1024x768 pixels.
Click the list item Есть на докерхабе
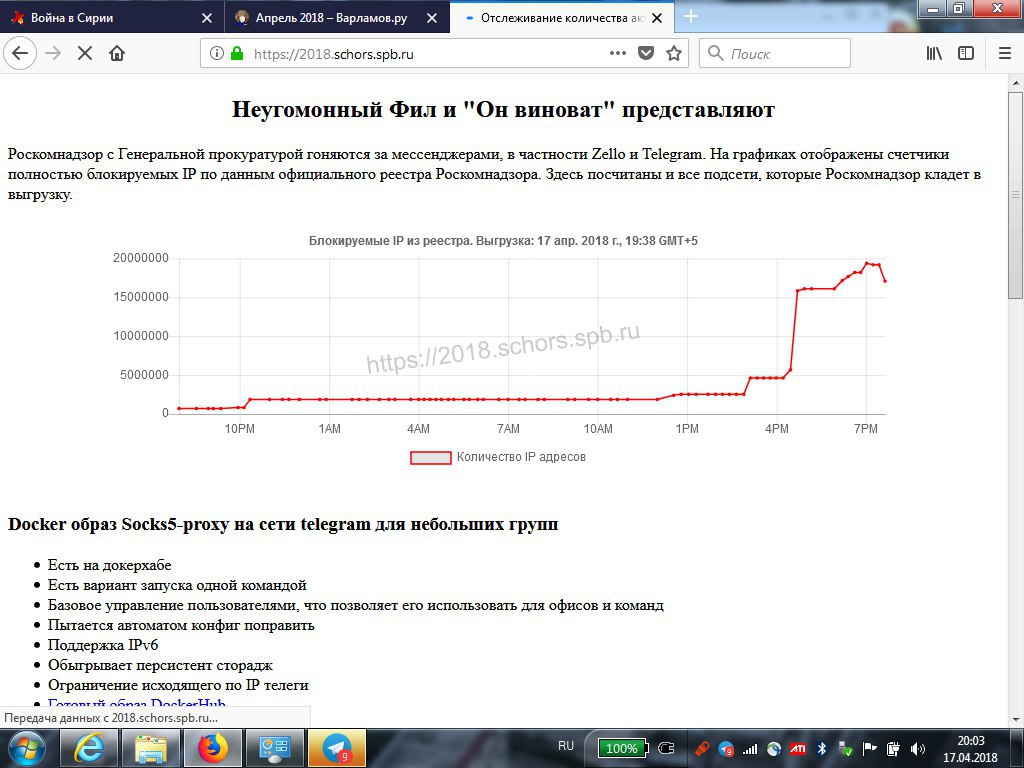tap(110, 565)
